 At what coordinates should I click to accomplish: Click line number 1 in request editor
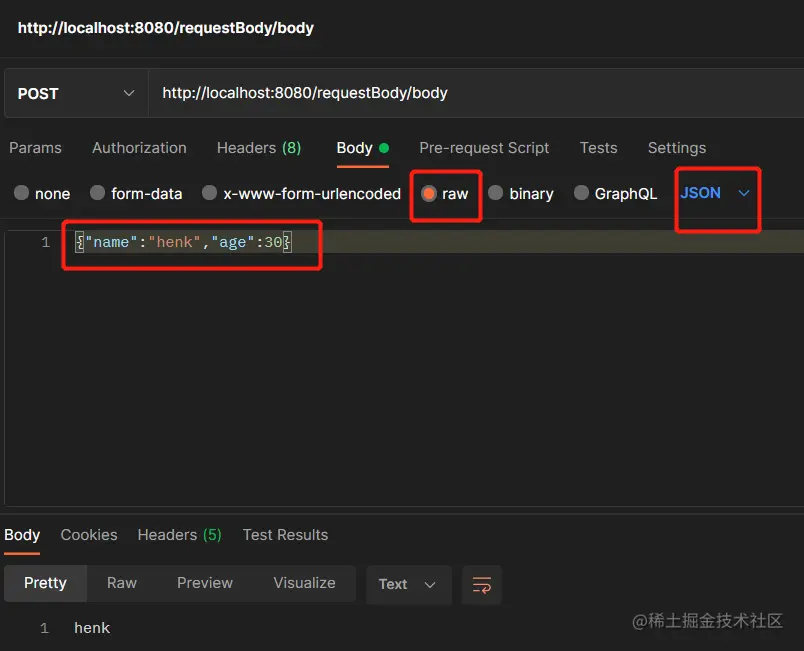tap(46, 242)
